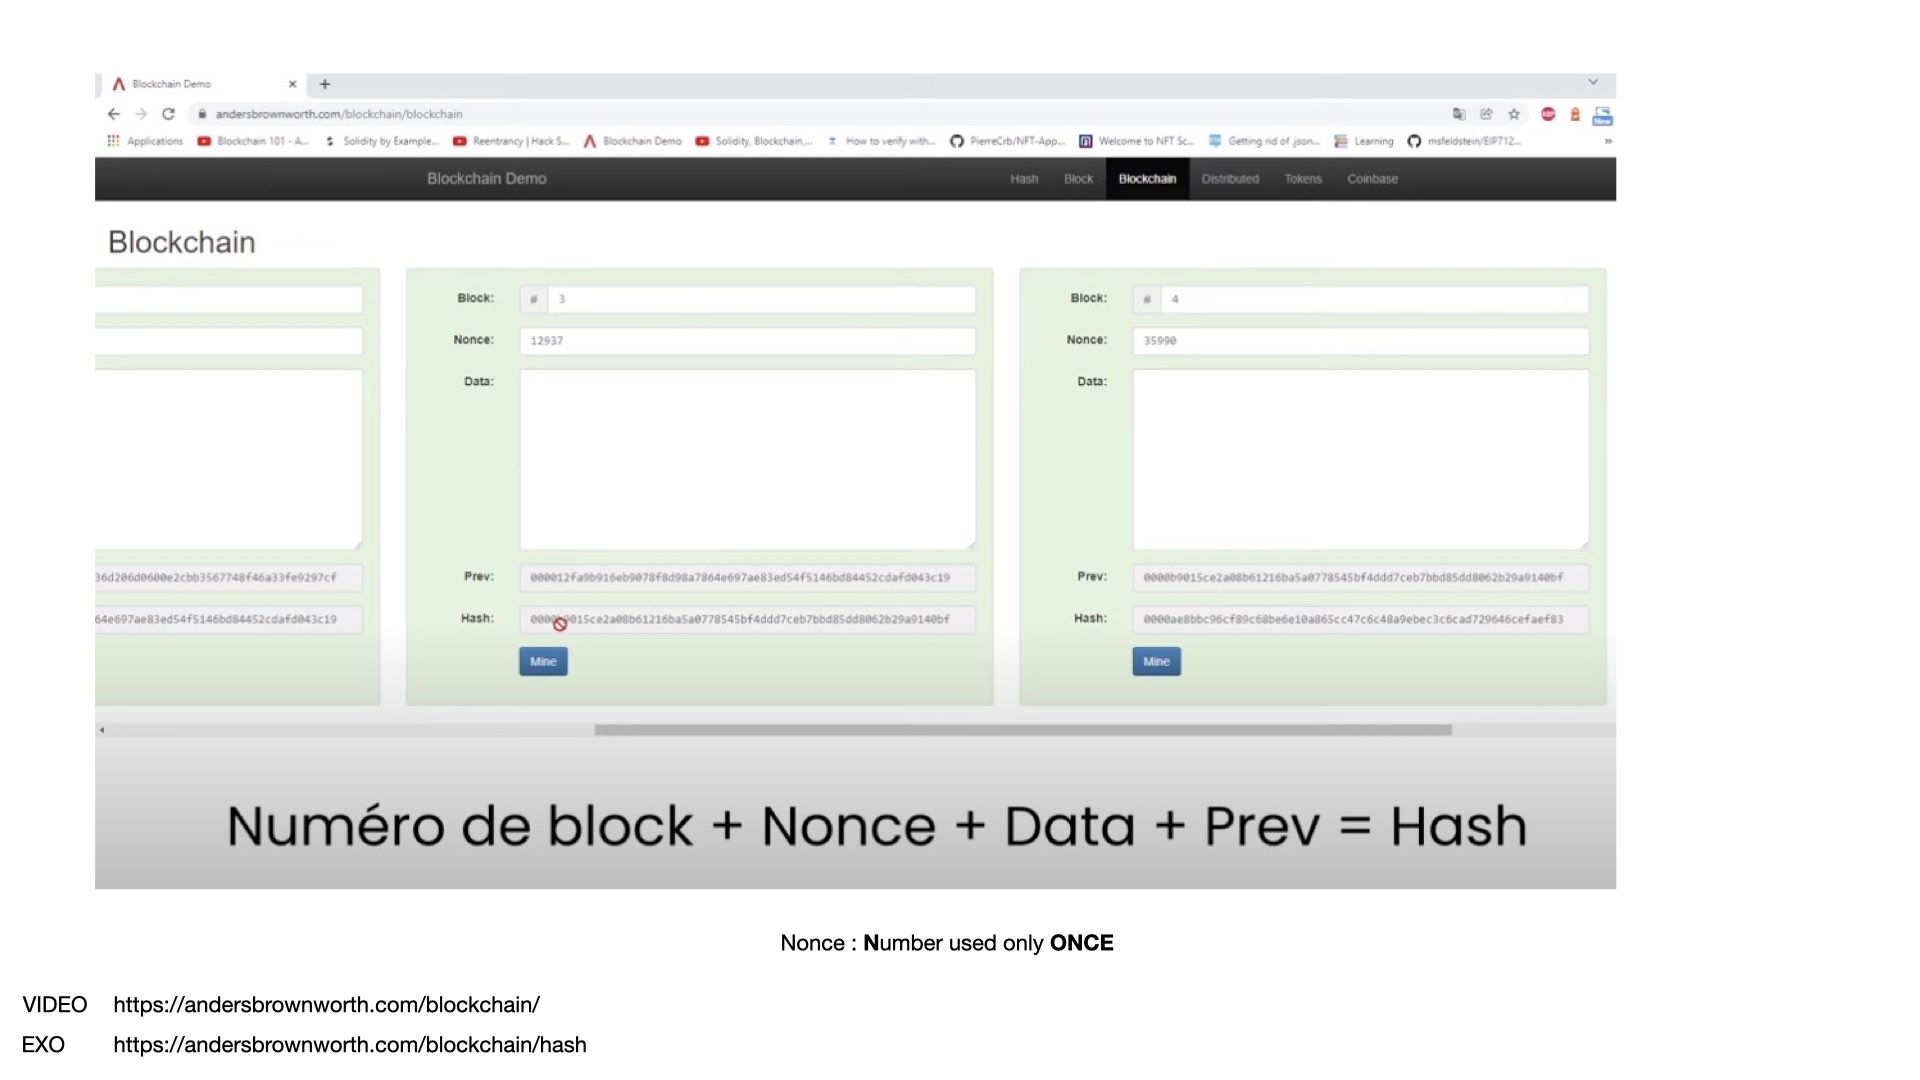Open msfeldstein/EIP712 GitHub bookmark
This screenshot has width=1920, height=1080.
(x=1465, y=141)
